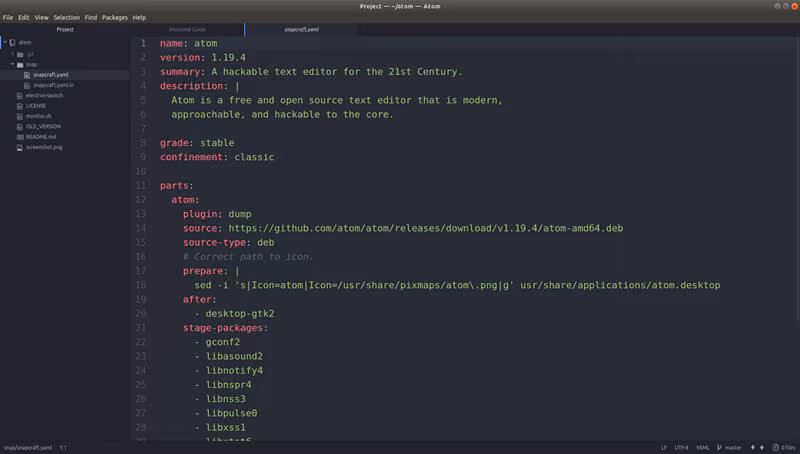Click the OLD_VERSION file icon
Screen dimensions: 800x454
[20, 127]
